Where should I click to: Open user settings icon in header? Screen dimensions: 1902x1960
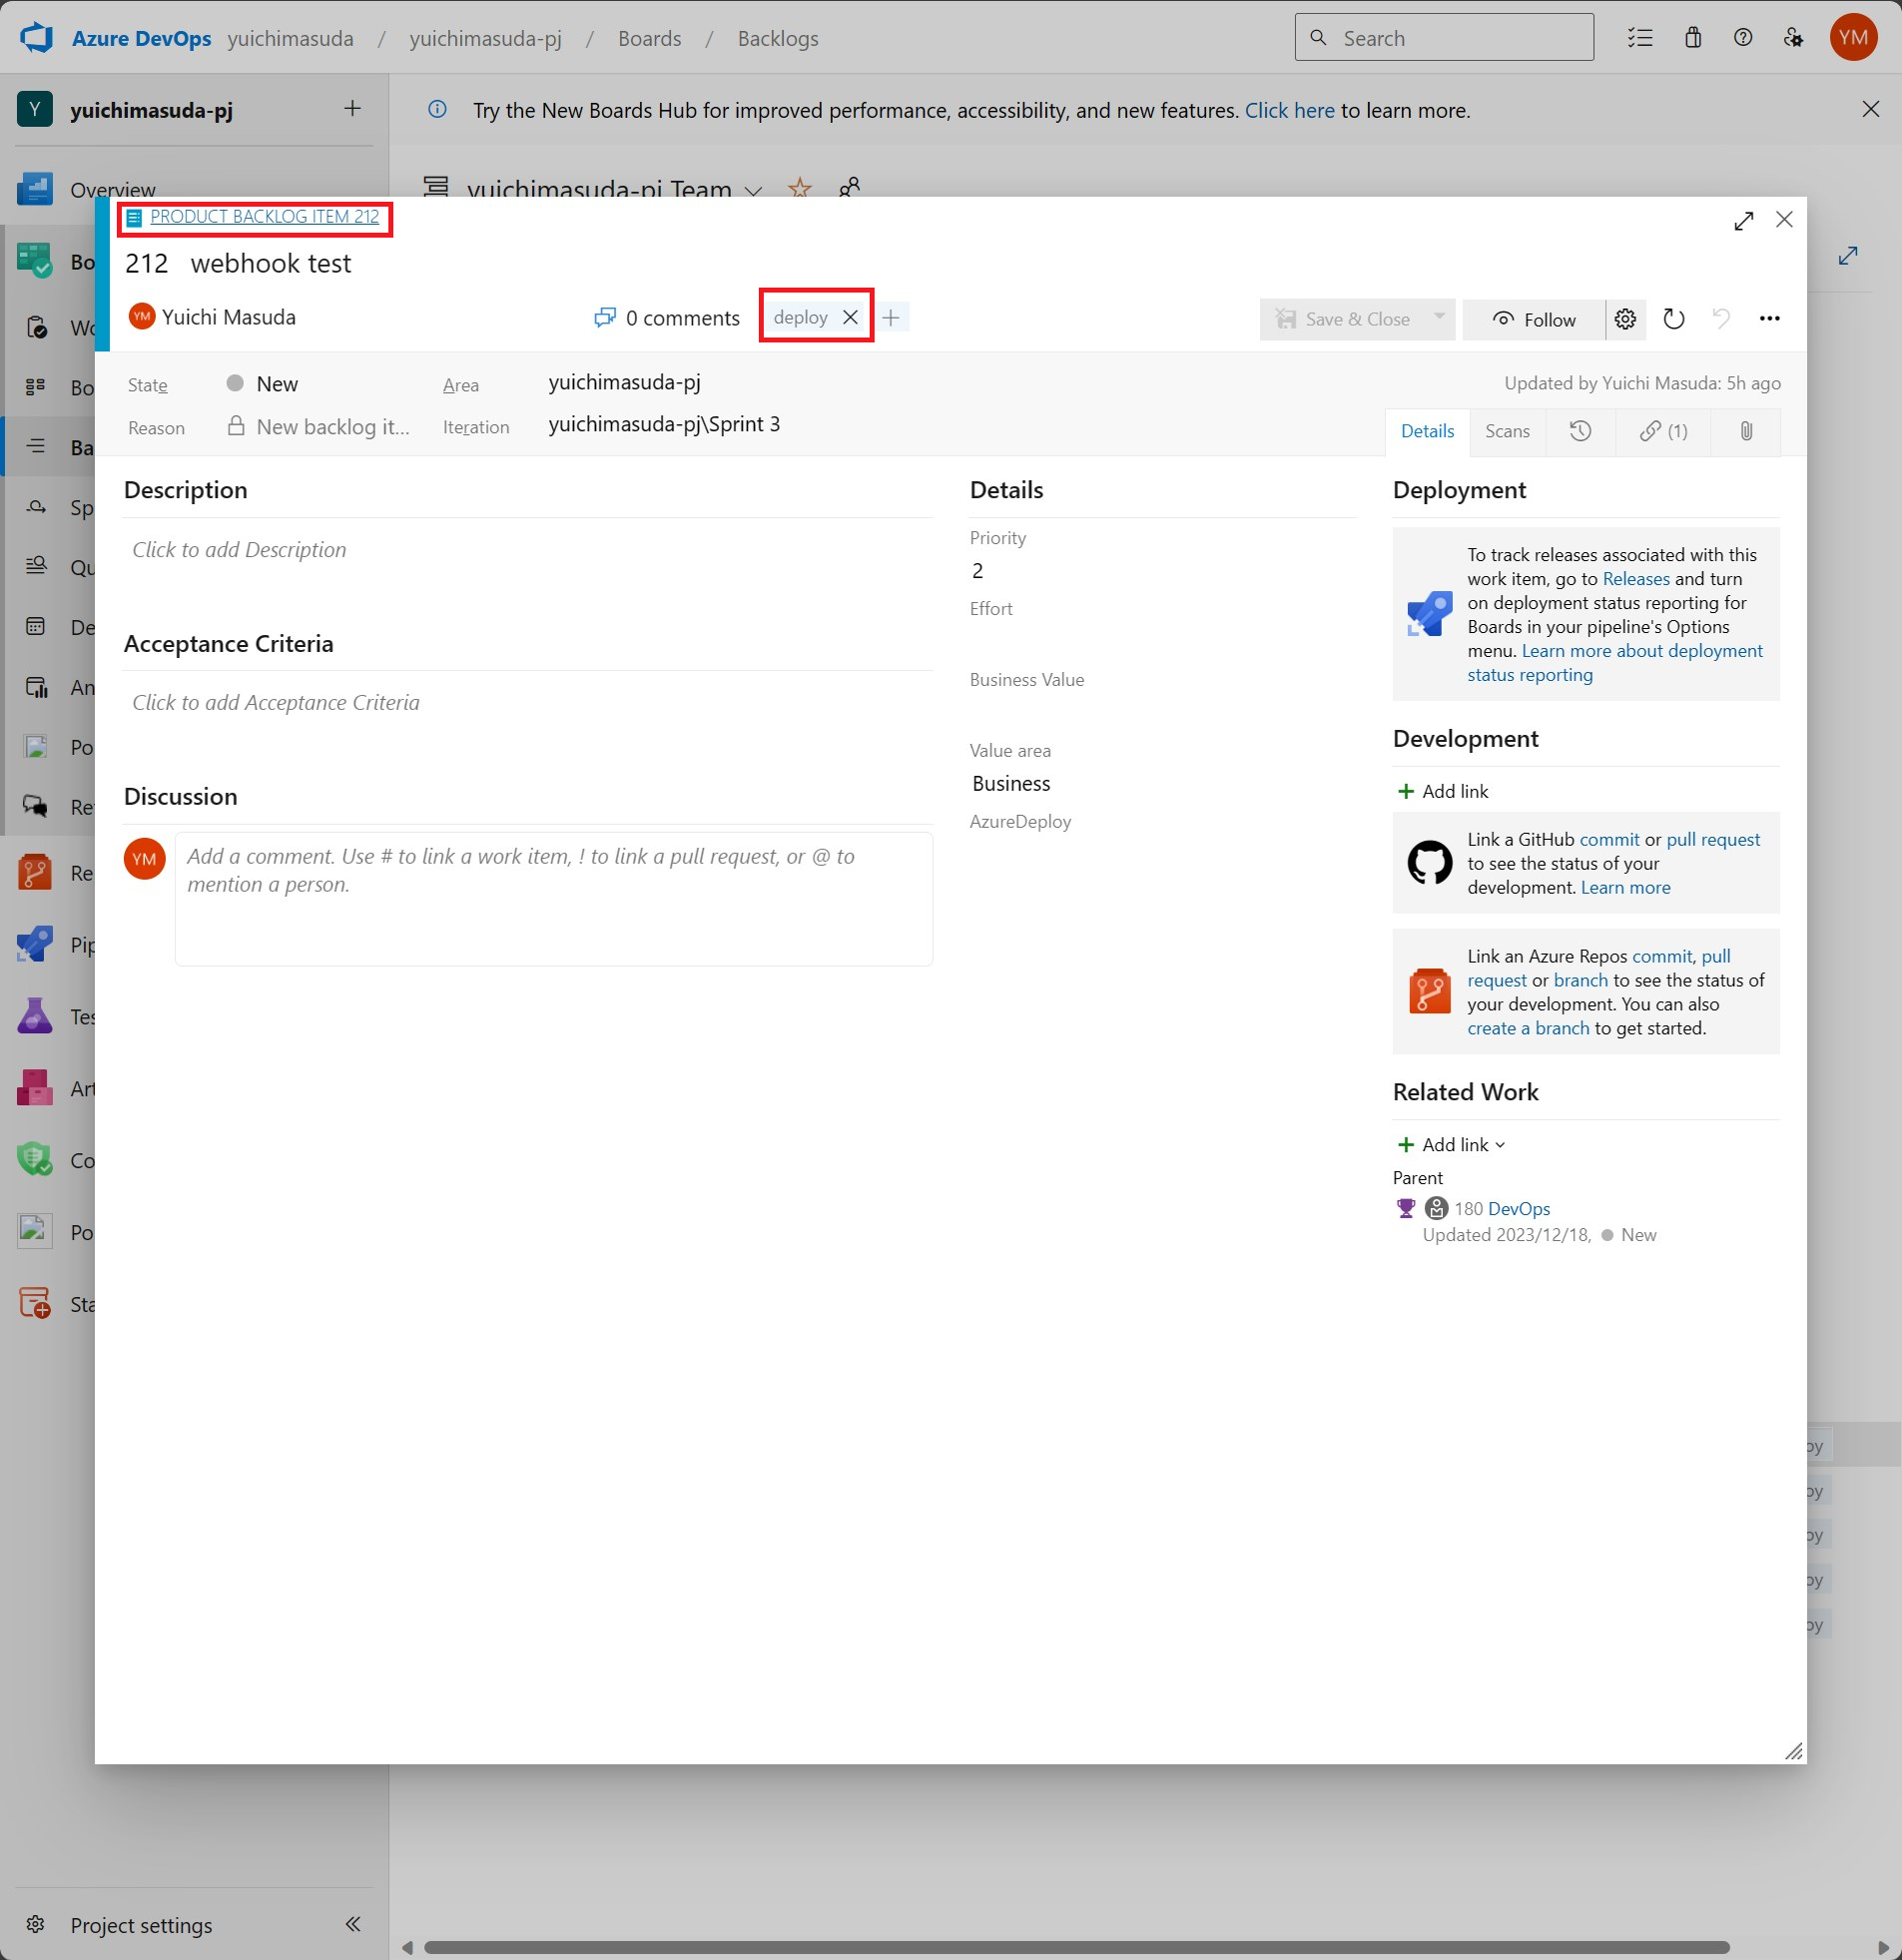[1794, 38]
